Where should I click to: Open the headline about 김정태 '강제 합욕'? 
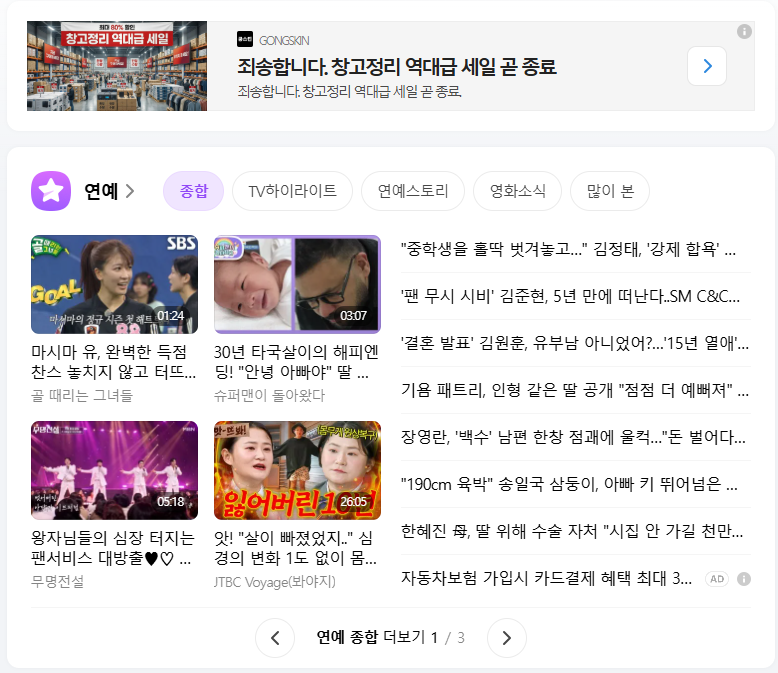point(568,249)
